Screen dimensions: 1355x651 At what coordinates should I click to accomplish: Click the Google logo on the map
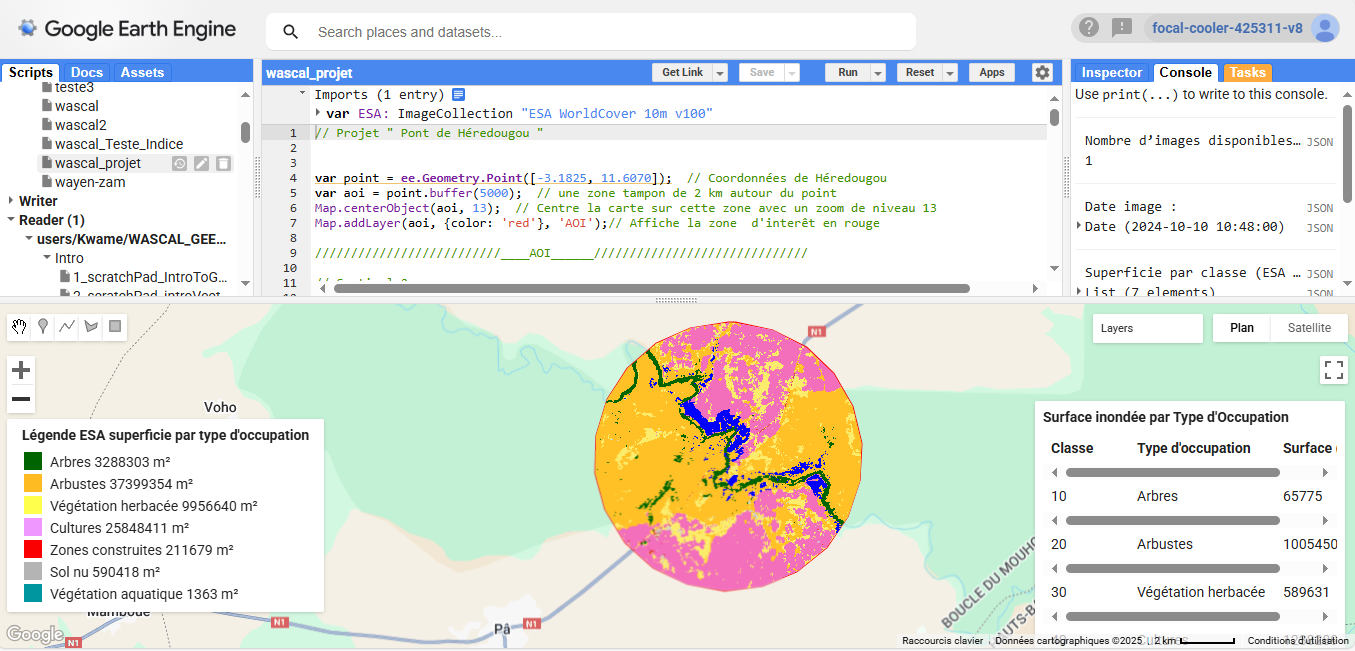(35, 634)
